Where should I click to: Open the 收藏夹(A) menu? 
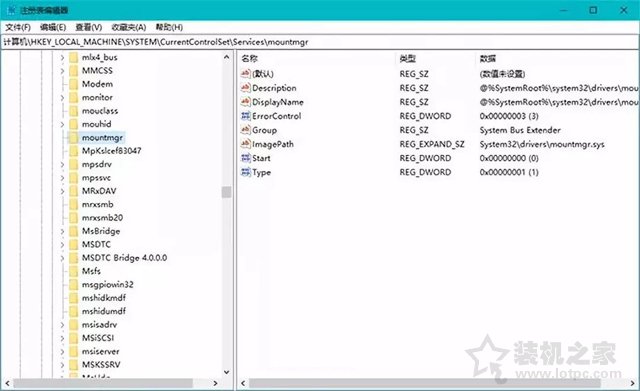(129, 27)
